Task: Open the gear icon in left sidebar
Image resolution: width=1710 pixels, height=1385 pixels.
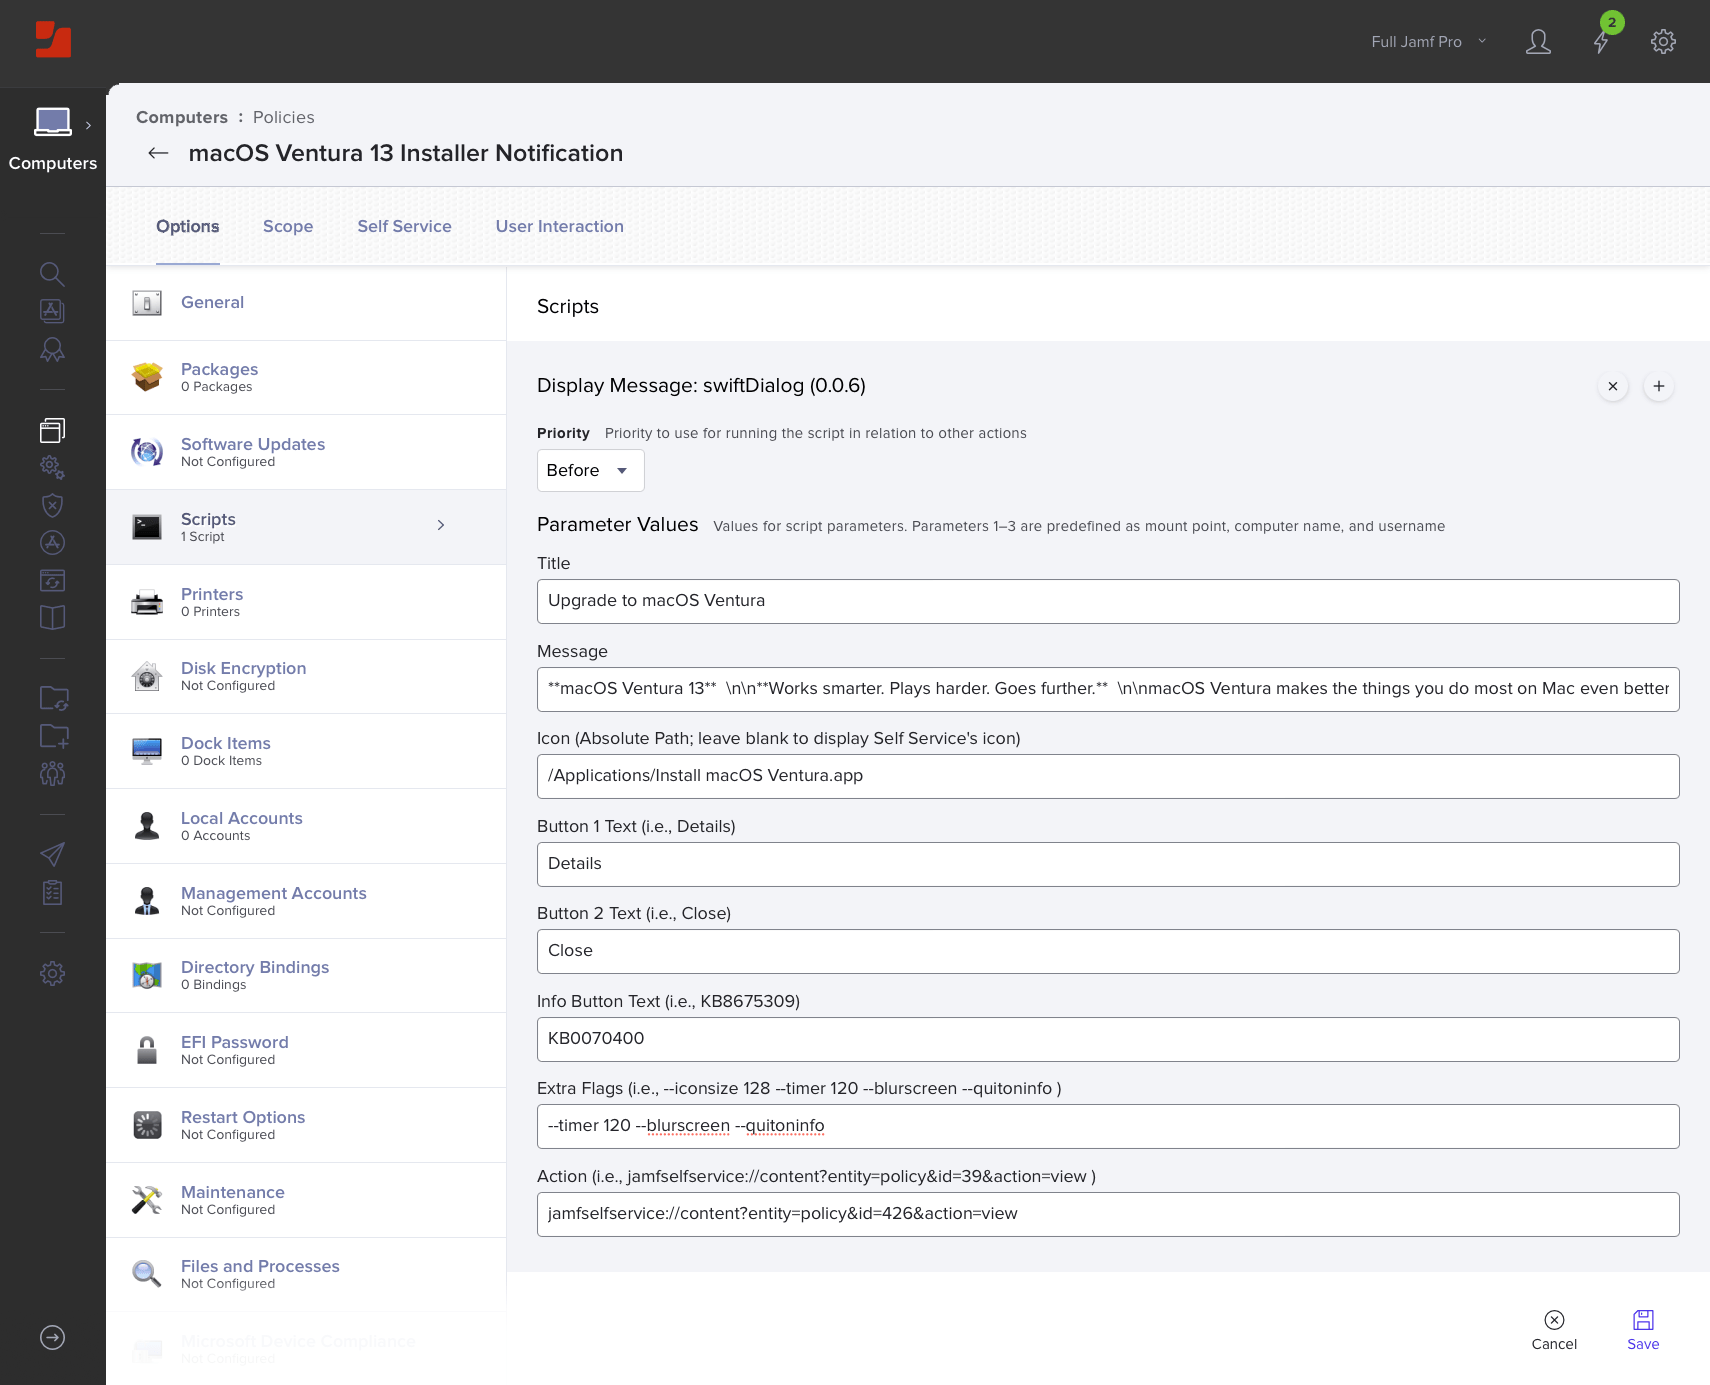Action: 52,973
